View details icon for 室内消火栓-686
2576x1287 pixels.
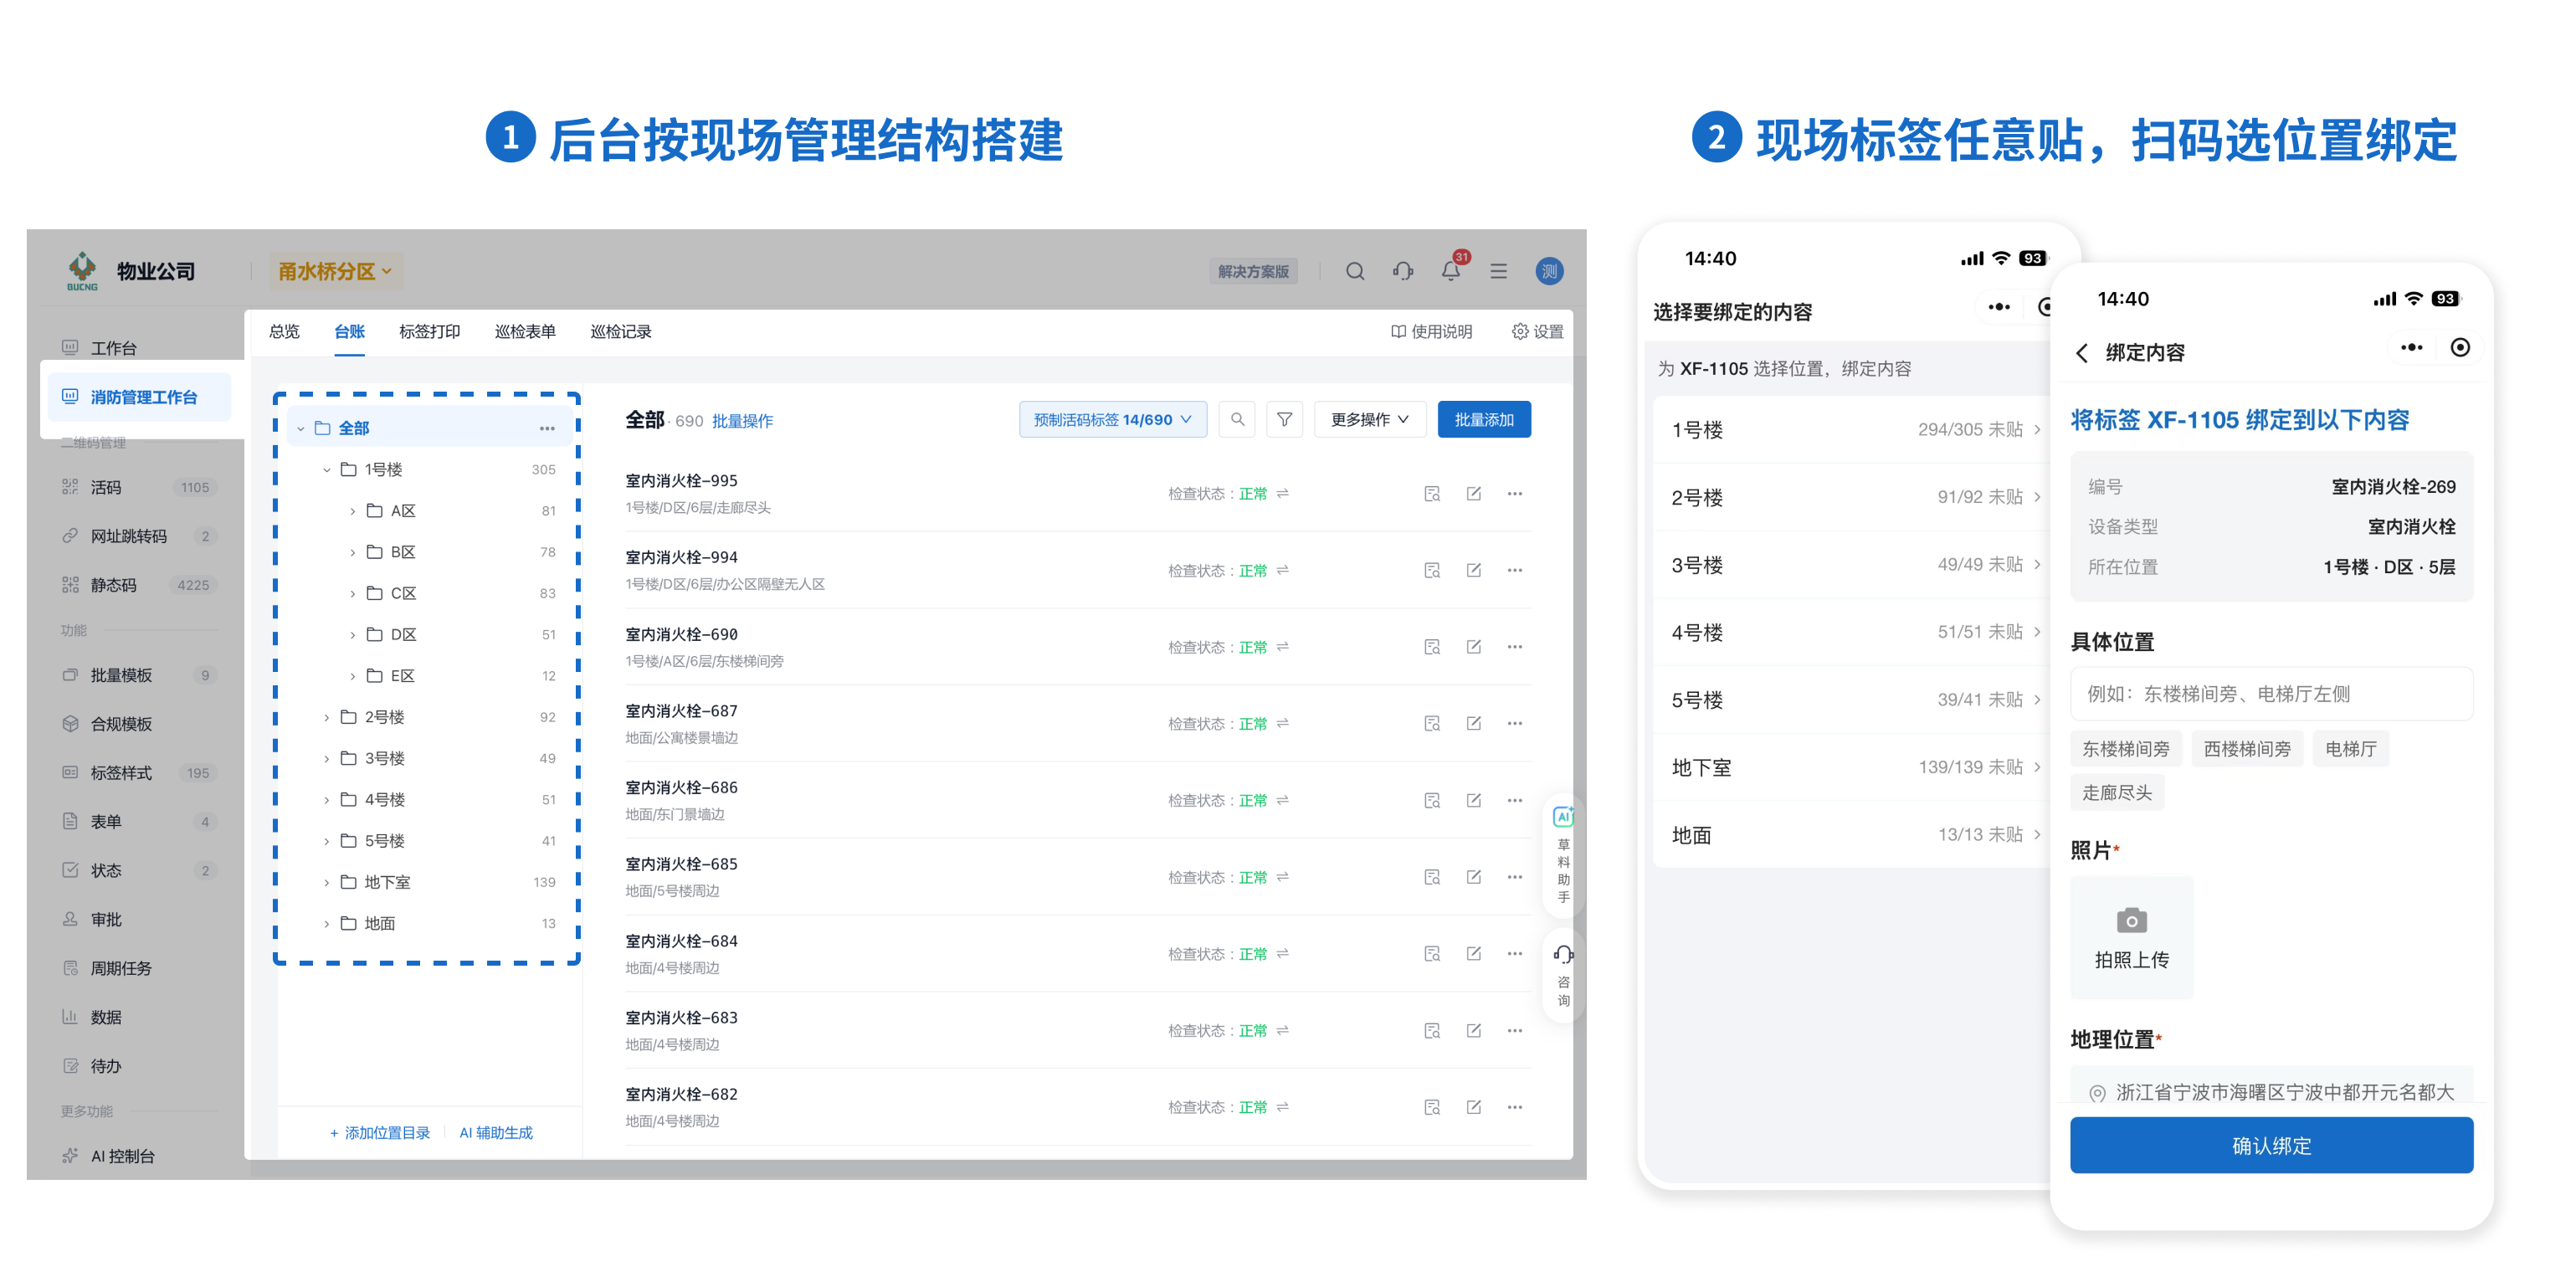click(1432, 800)
